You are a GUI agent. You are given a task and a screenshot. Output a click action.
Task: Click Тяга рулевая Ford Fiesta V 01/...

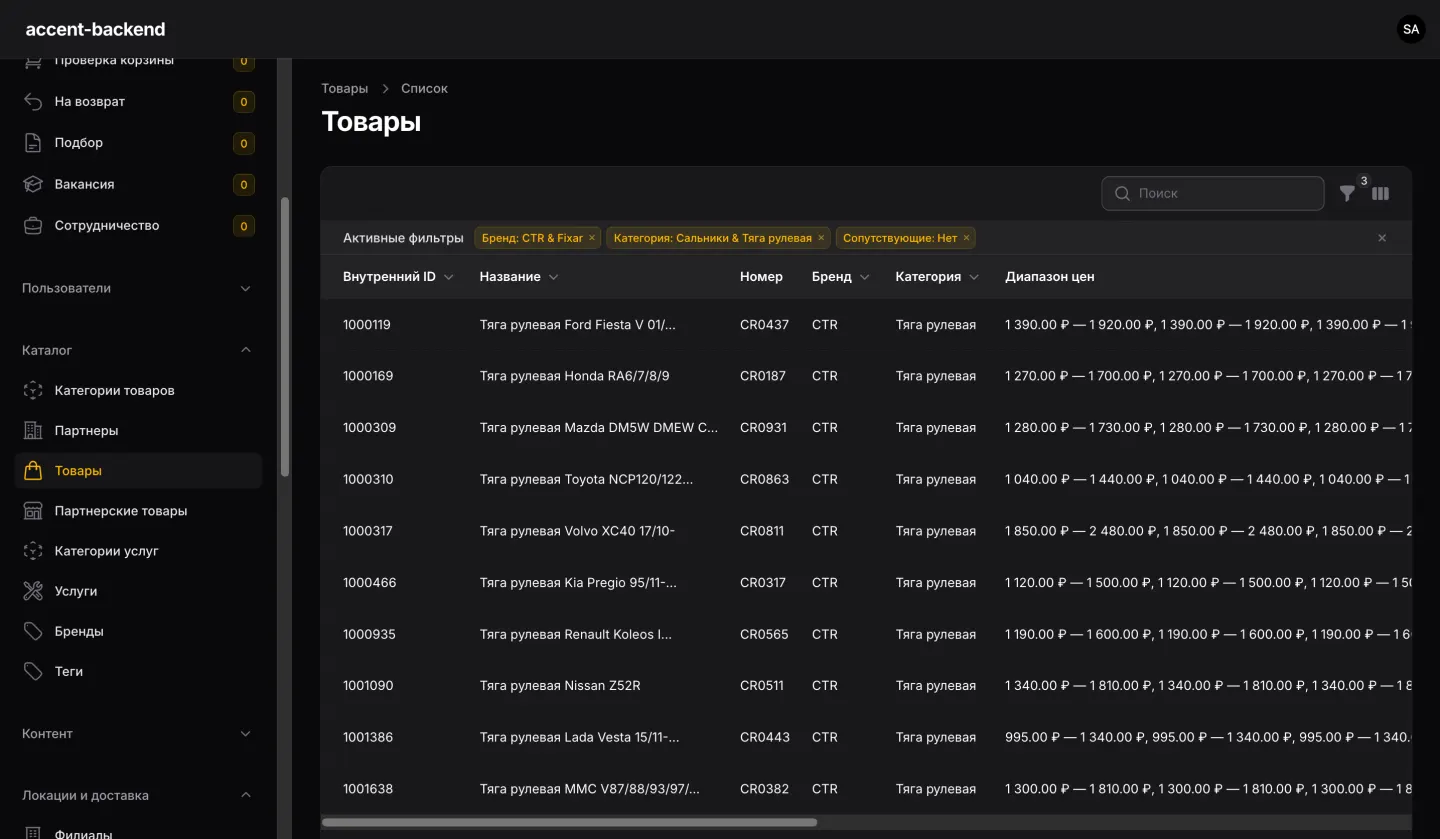[x=578, y=325]
